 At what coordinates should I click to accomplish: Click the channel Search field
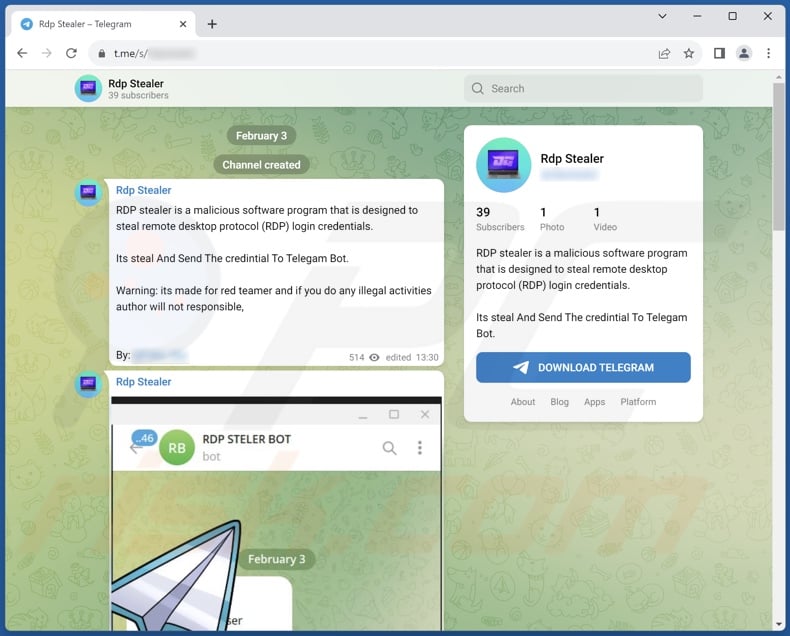pyautogui.click(x=583, y=89)
